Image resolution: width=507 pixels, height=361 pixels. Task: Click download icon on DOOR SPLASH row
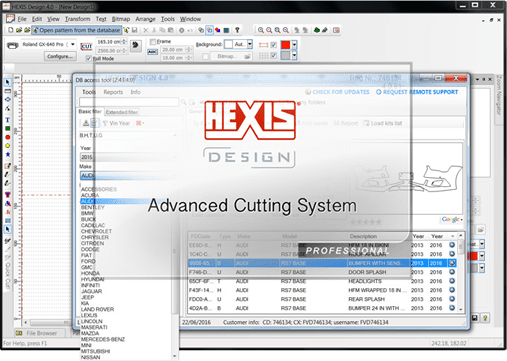[452, 272]
